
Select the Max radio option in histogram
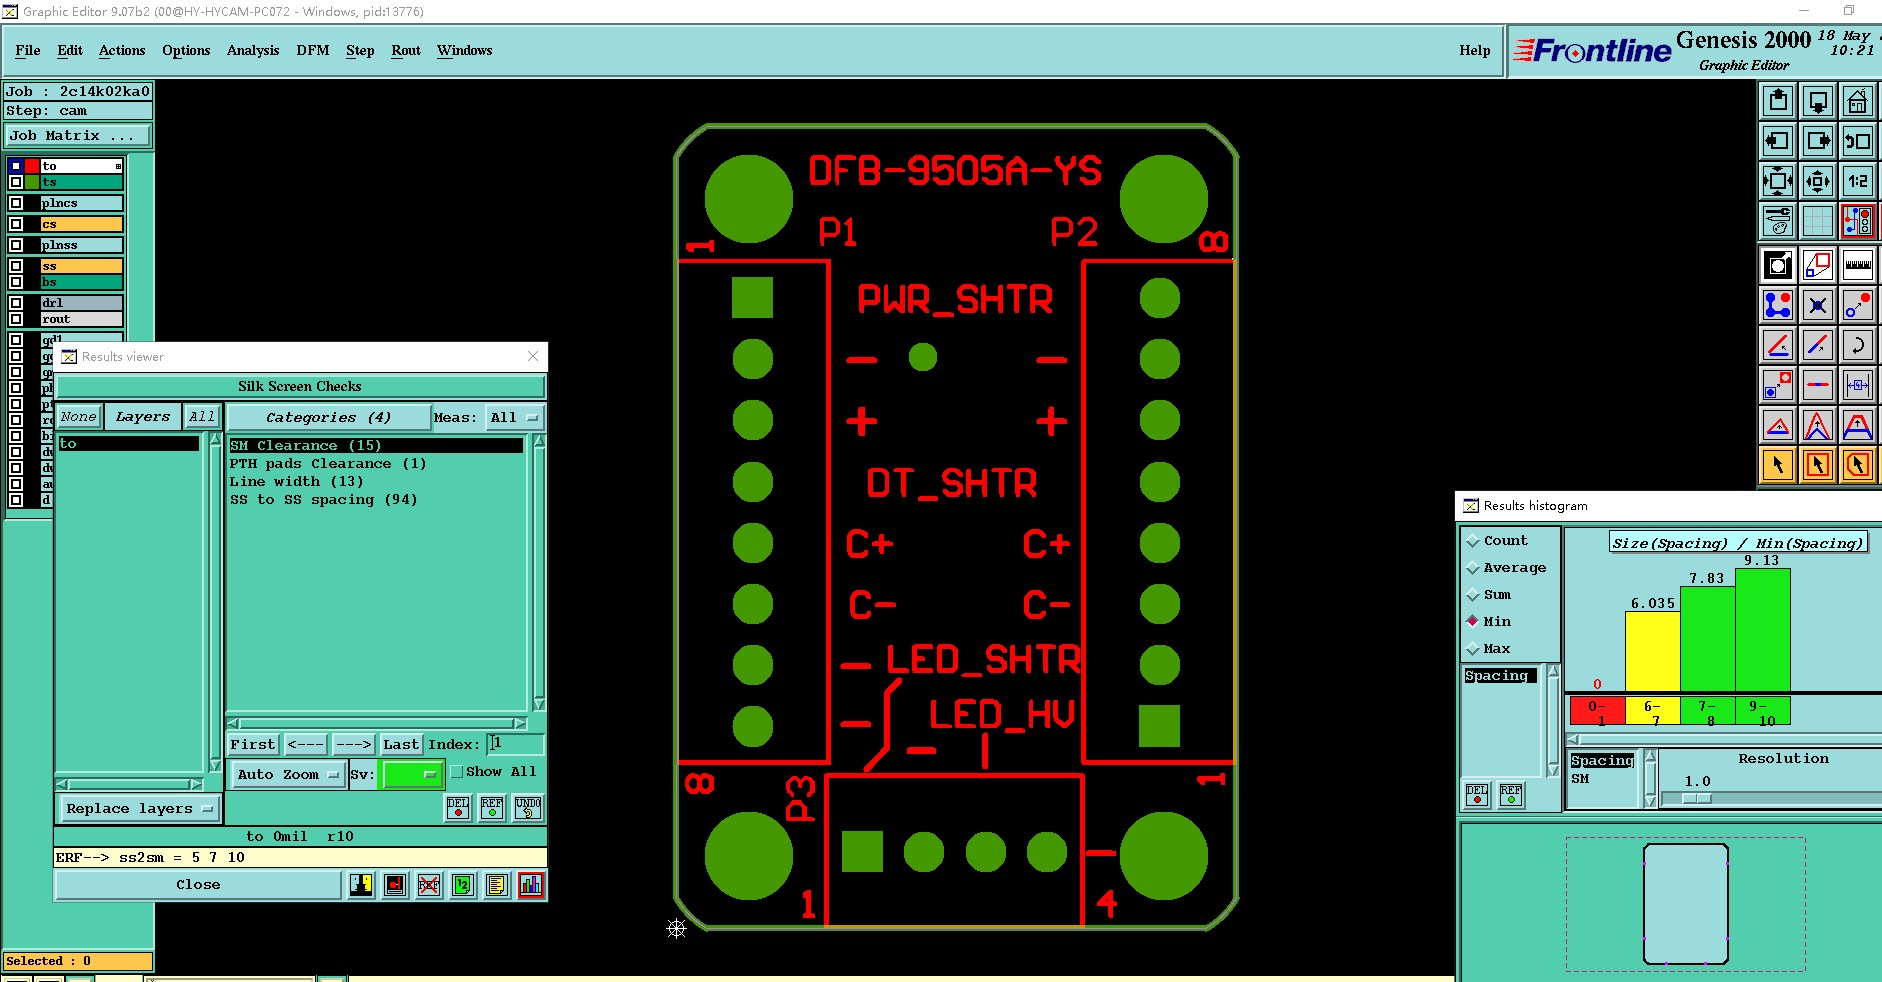coord(1472,649)
